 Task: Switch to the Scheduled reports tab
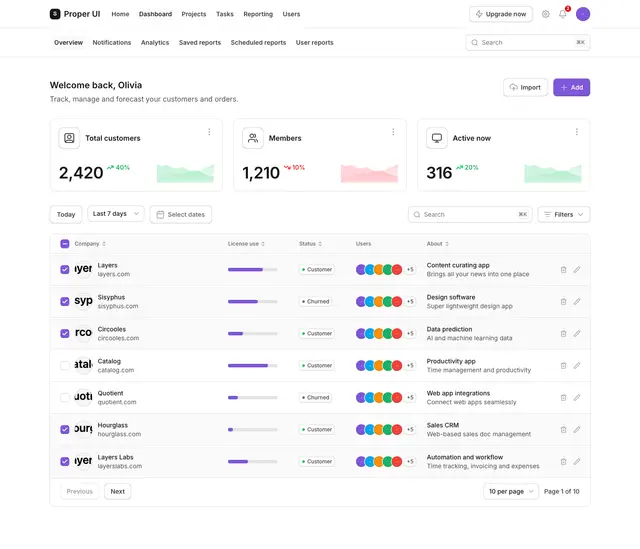point(258,42)
